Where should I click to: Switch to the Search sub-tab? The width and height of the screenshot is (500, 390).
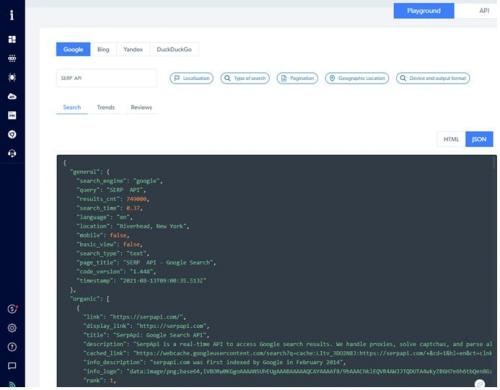click(72, 107)
